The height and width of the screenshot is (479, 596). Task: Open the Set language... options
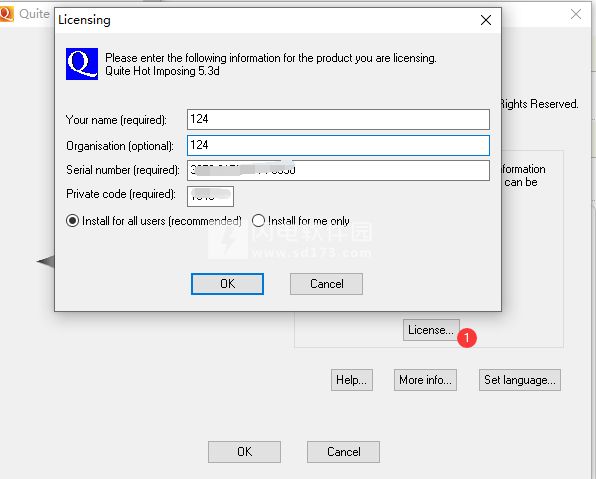520,380
